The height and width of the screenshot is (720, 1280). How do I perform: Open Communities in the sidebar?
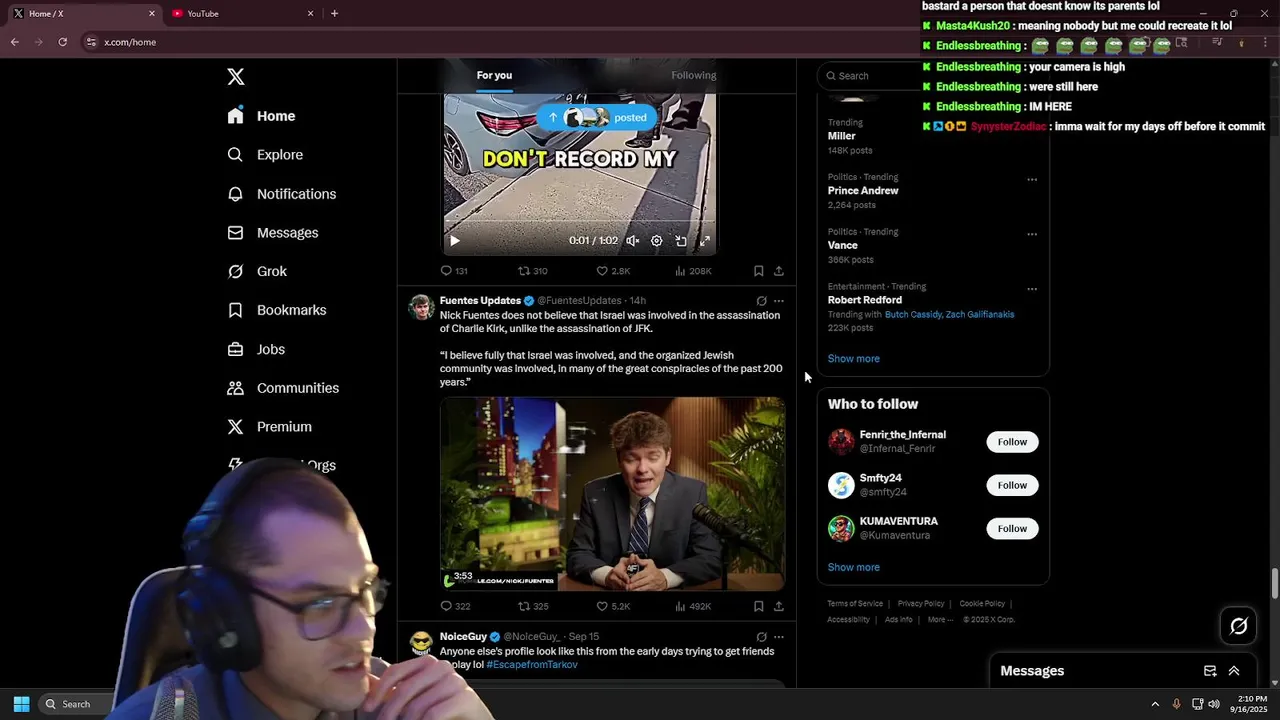tap(283, 388)
